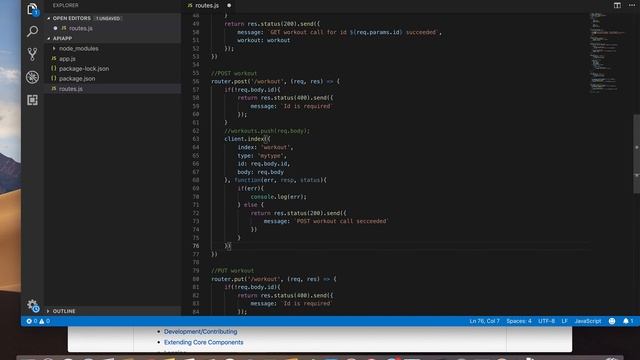The height and width of the screenshot is (360, 640).
Task: Open the Manage gear icon
Action: (x=32, y=305)
